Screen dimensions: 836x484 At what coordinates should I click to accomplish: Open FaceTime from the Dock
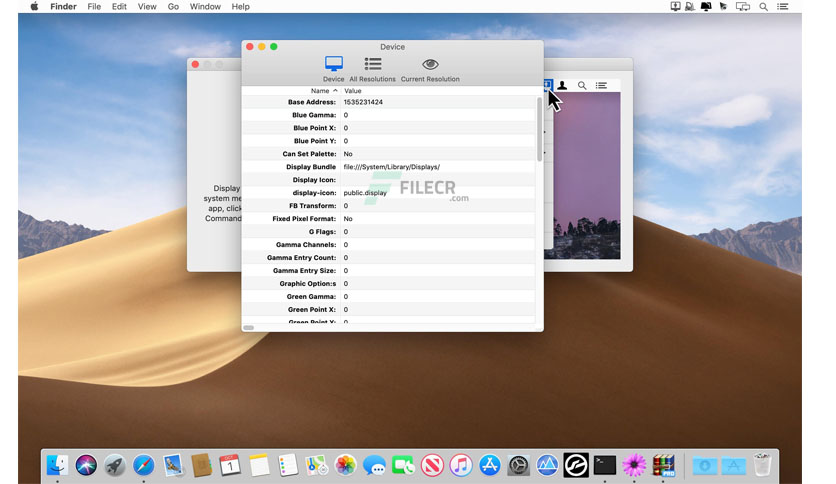click(x=403, y=465)
